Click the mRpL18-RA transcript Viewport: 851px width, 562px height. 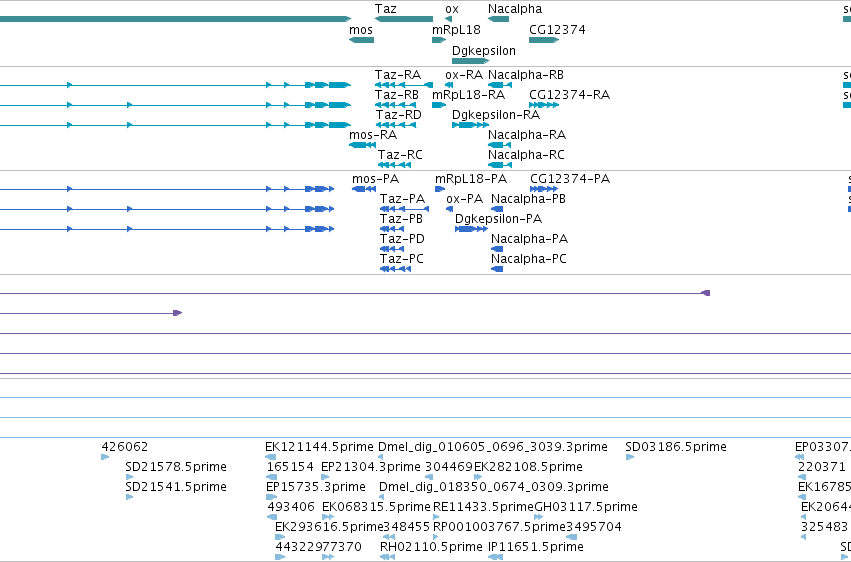[468, 95]
